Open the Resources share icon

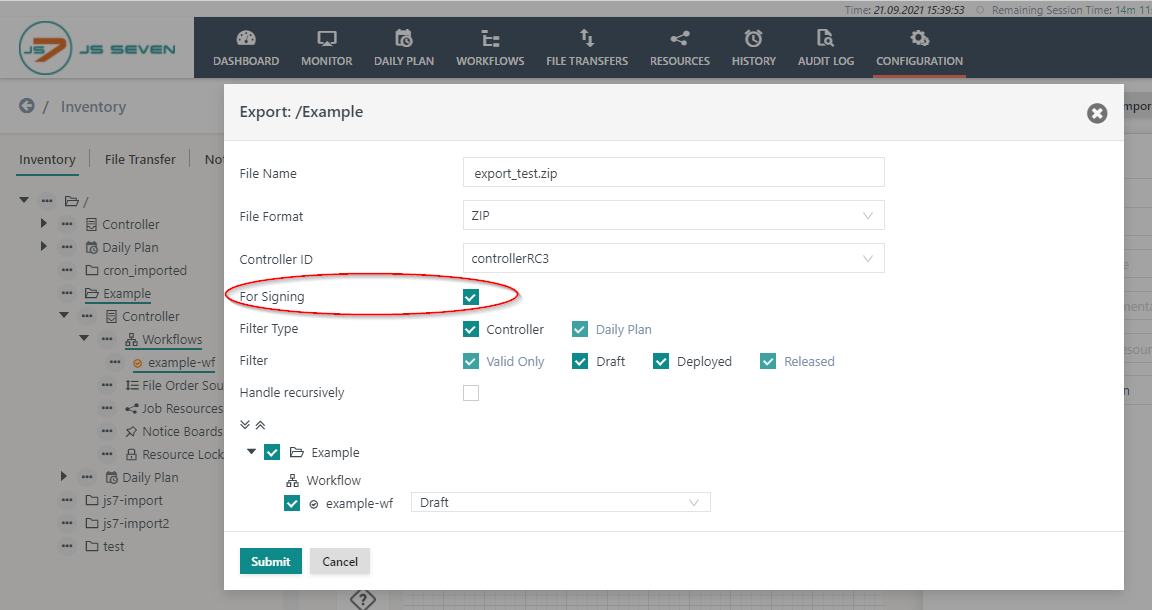coord(680,38)
